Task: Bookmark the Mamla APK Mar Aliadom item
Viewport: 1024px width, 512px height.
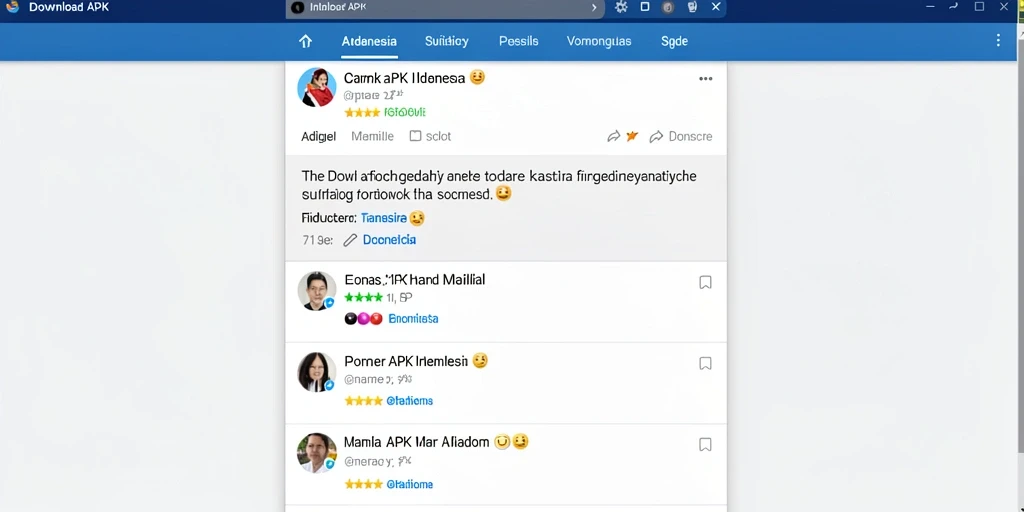Action: [x=705, y=445]
